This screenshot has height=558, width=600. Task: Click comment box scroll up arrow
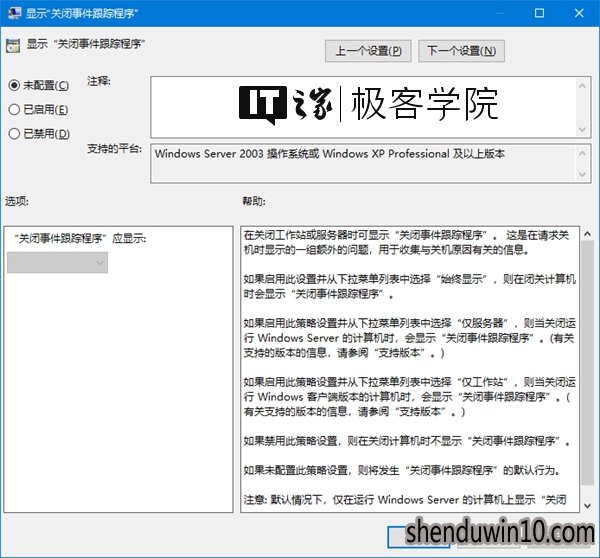tap(582, 86)
